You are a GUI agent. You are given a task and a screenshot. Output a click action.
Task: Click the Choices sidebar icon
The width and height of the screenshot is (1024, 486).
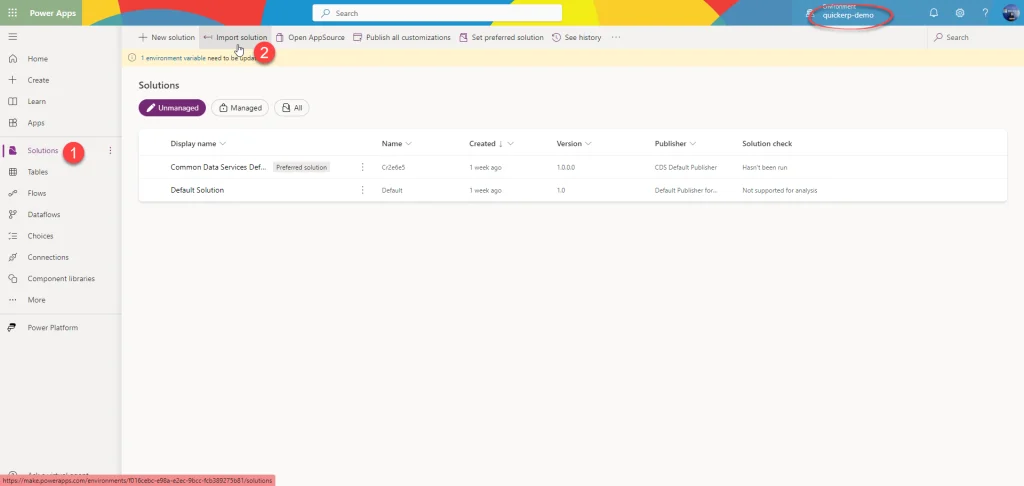click(x=12, y=236)
